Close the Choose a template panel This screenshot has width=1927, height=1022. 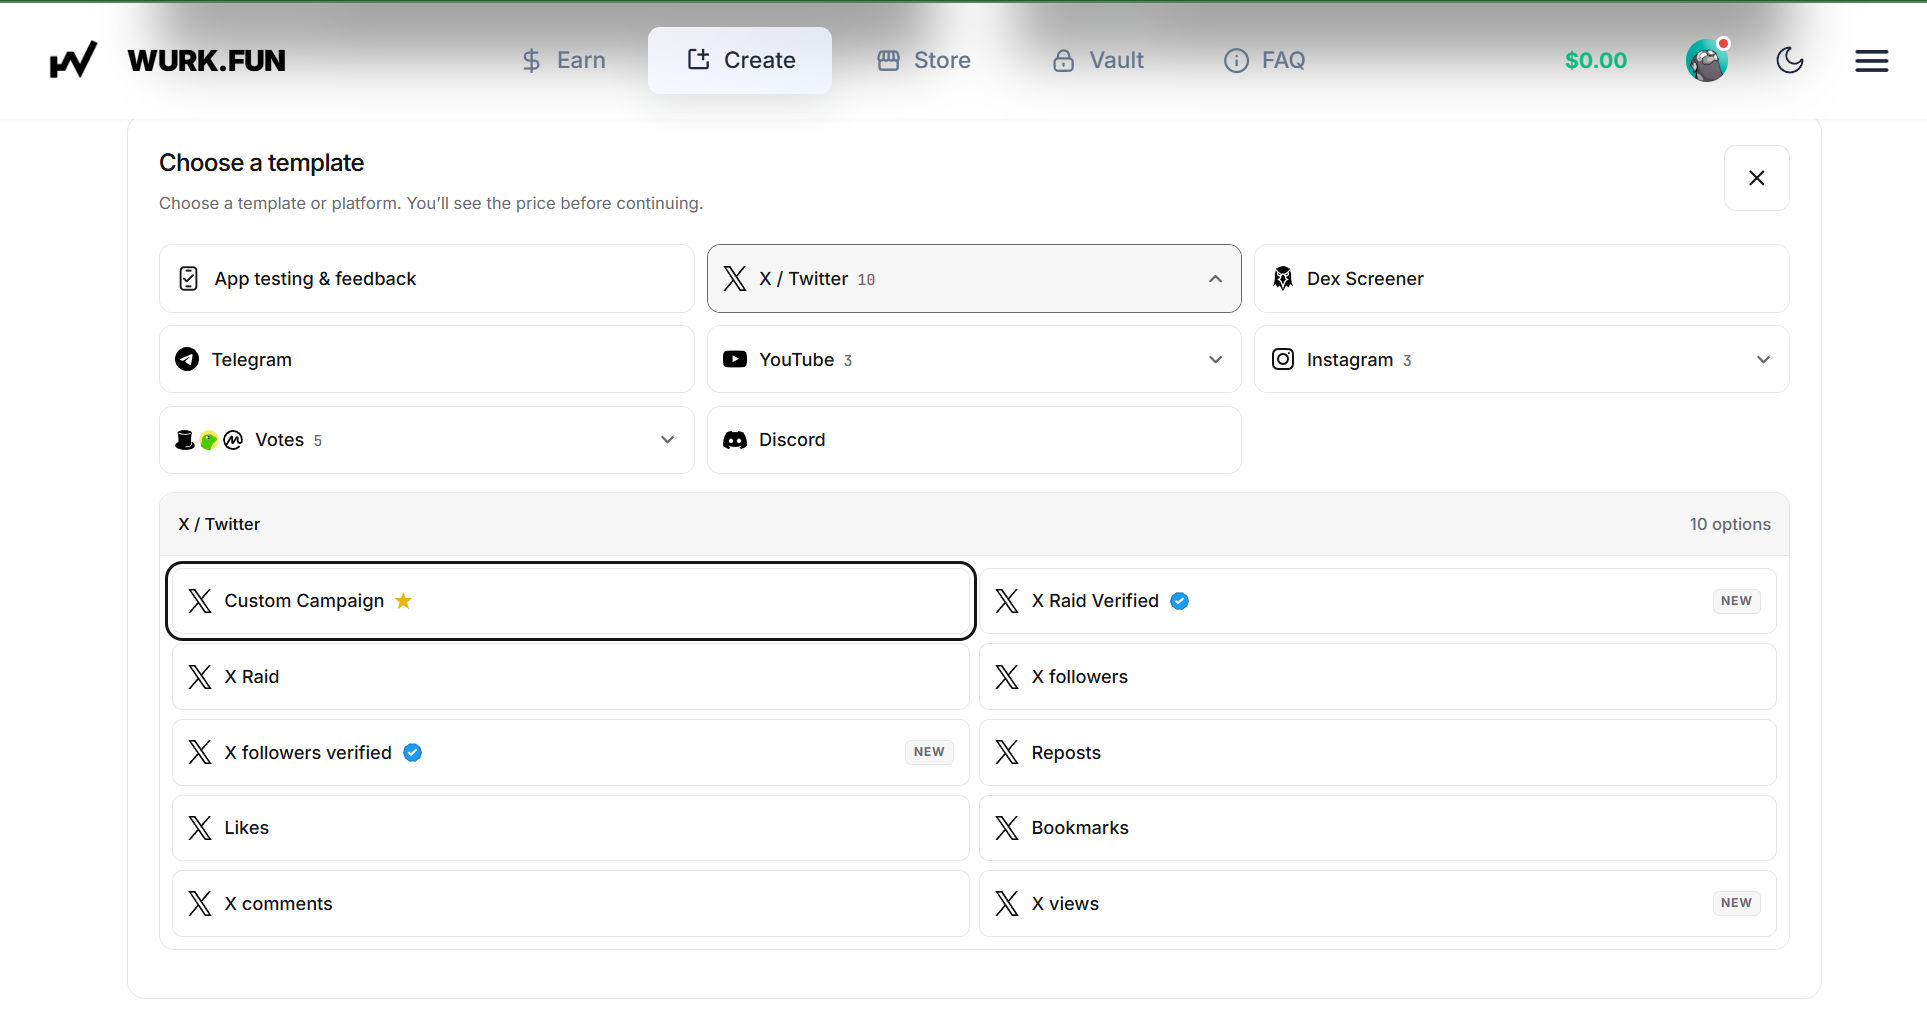click(x=1756, y=178)
